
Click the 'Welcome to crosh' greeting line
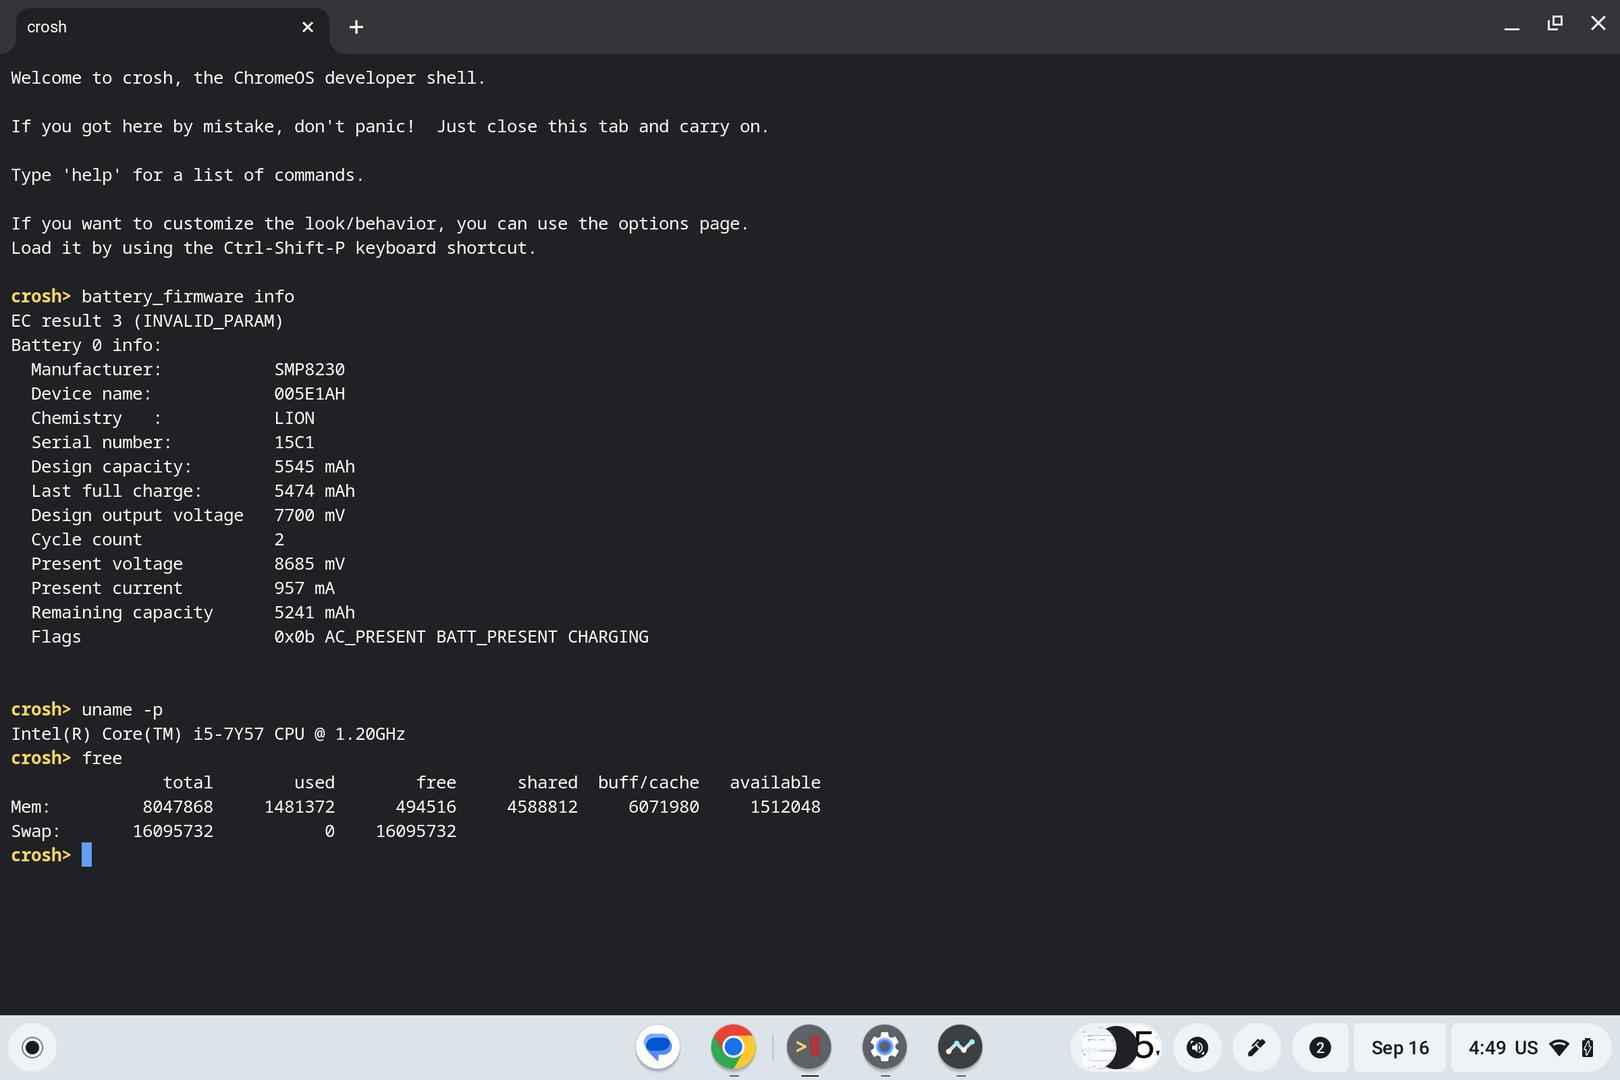click(x=248, y=78)
